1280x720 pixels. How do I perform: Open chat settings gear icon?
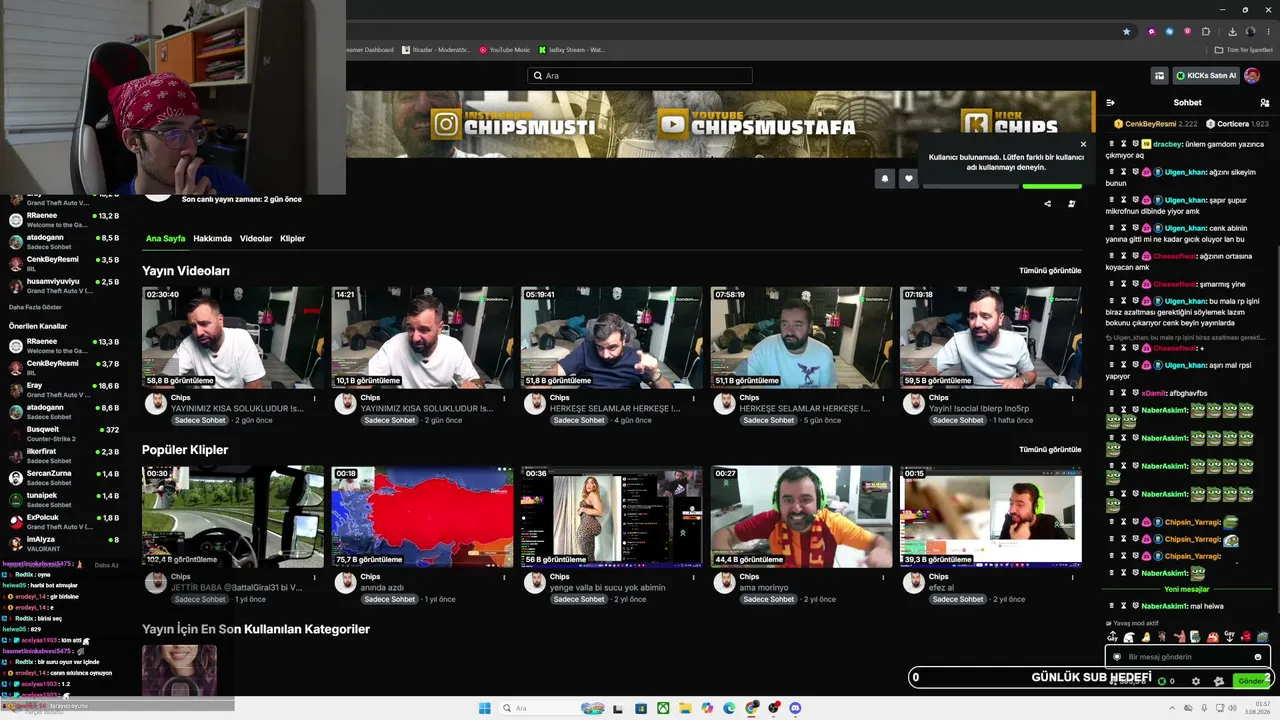coord(1196,681)
